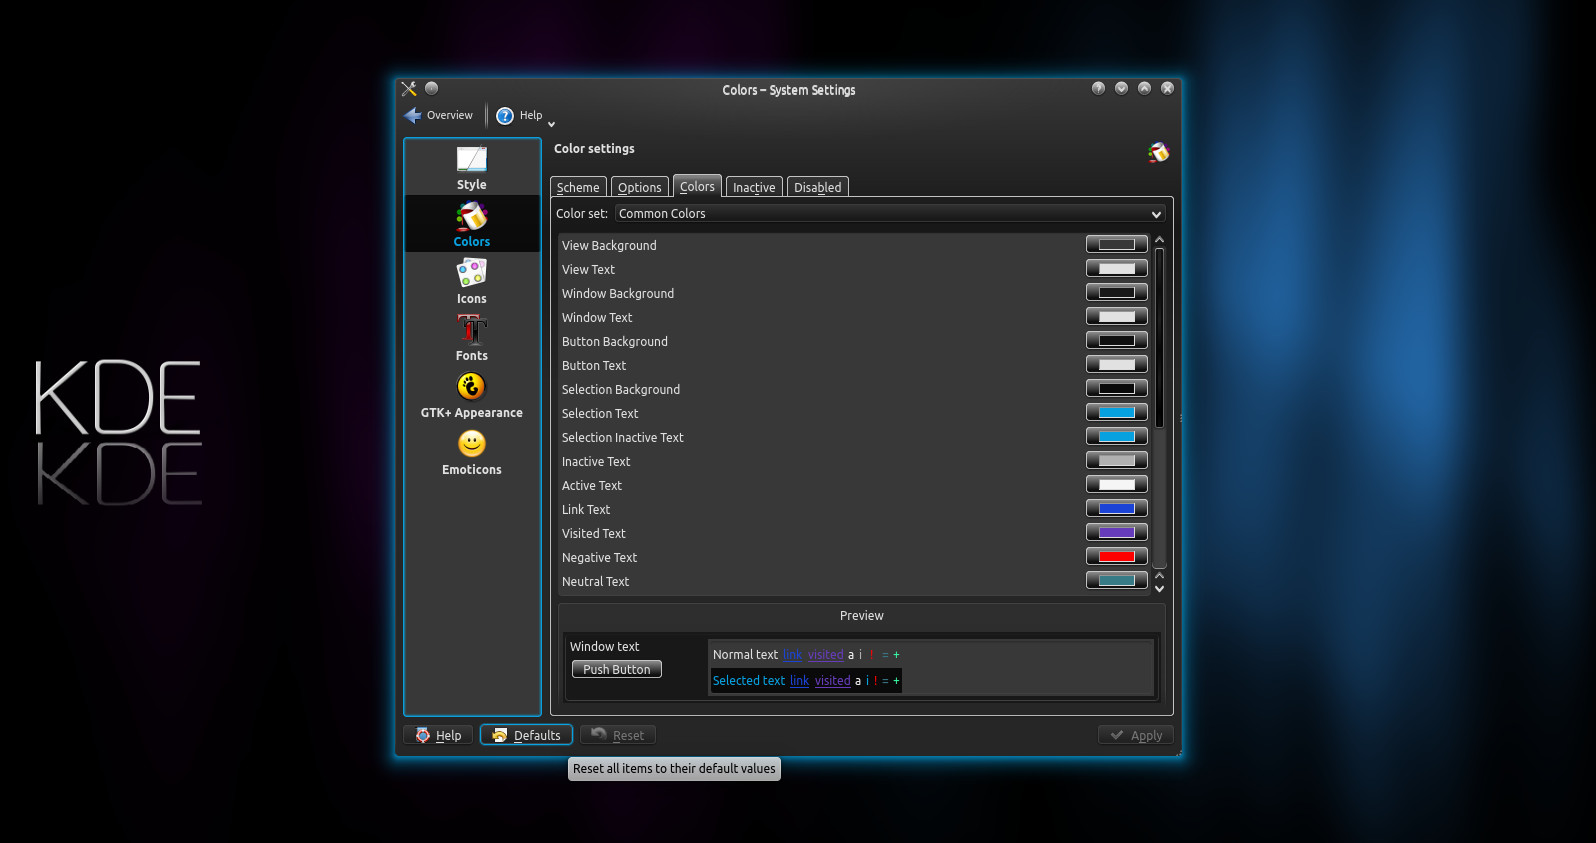Viewport: 1596px width, 843px height.
Task: Click the 'View Background' label
Action: click(x=609, y=245)
